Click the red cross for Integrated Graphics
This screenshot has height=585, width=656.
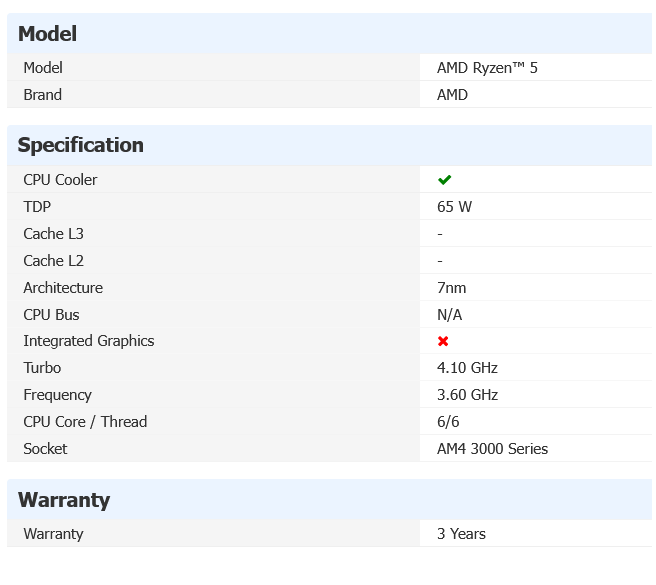coord(443,341)
